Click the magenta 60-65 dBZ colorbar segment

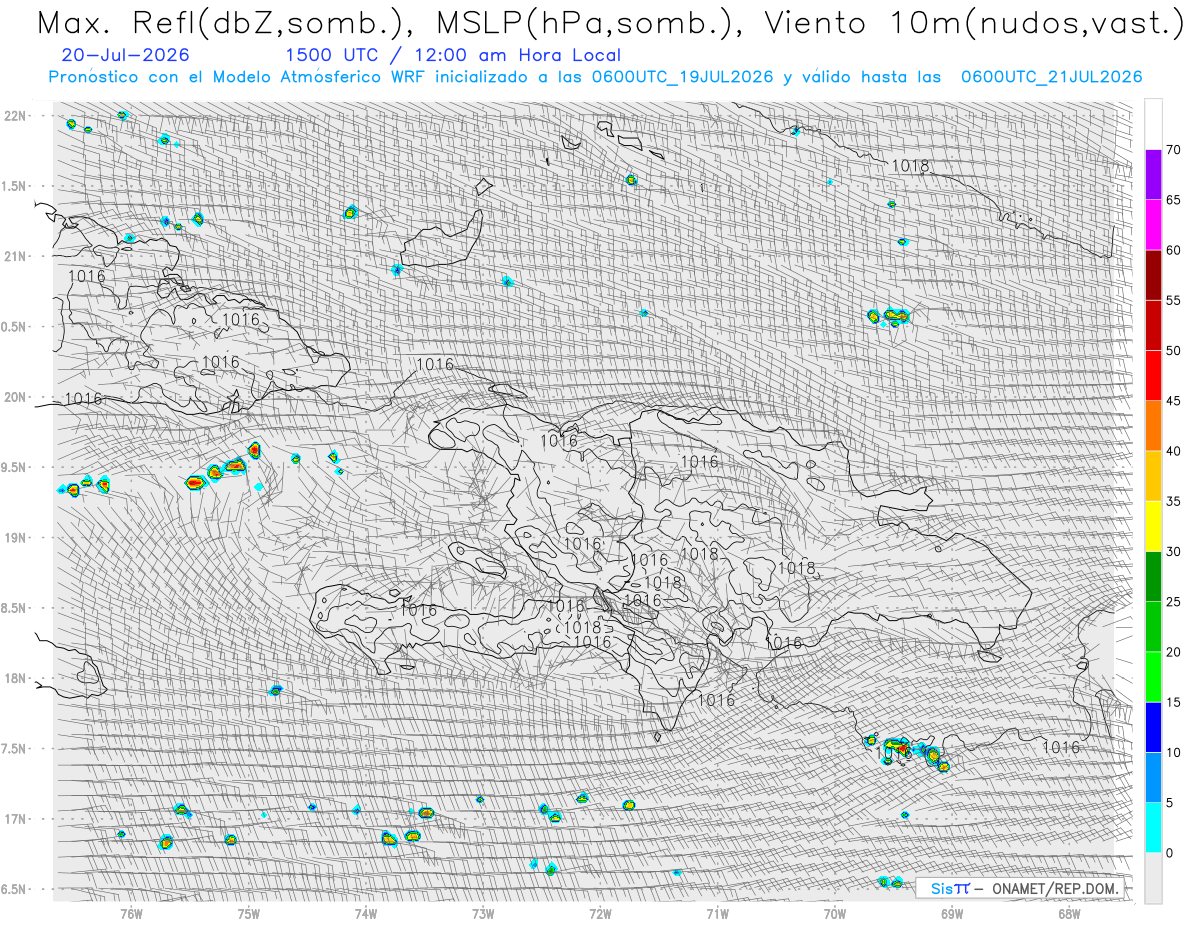click(x=1154, y=225)
